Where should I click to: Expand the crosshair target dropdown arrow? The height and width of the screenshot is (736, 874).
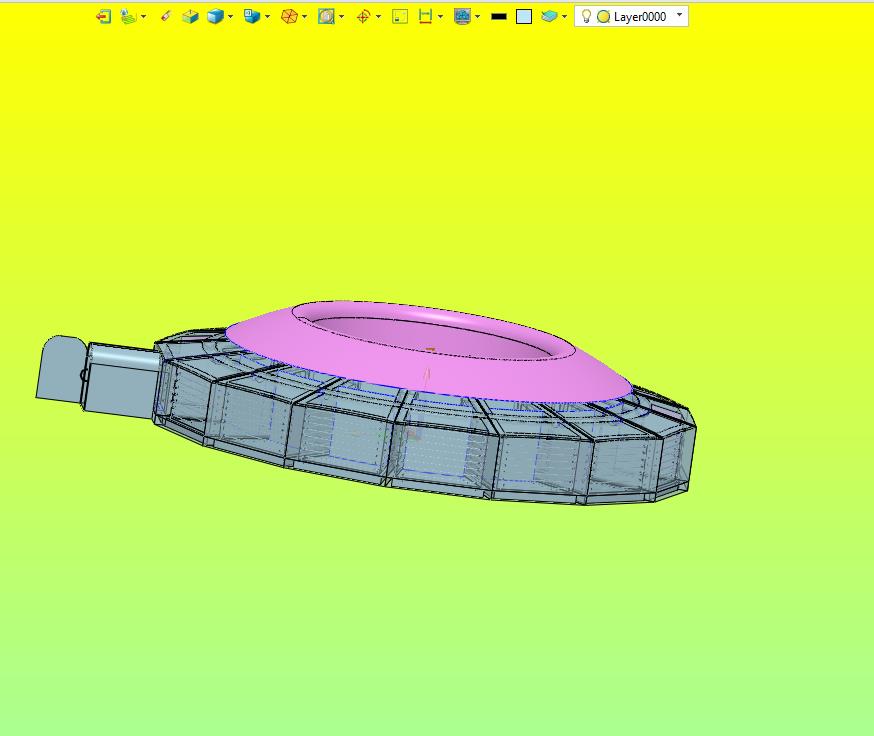[x=378, y=17]
